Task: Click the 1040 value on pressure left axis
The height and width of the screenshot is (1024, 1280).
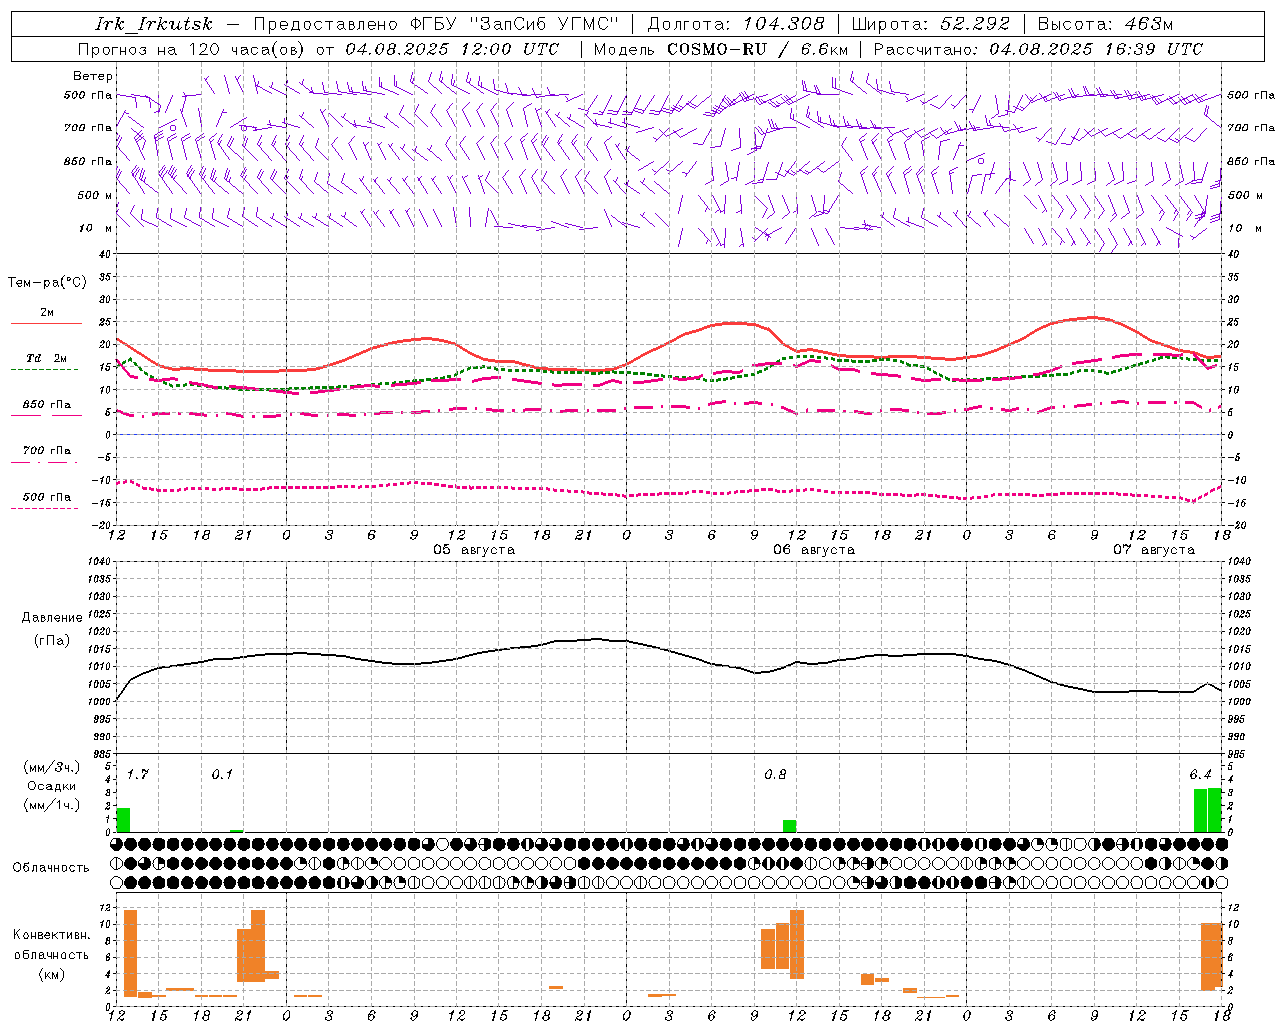Action: click(x=98, y=562)
